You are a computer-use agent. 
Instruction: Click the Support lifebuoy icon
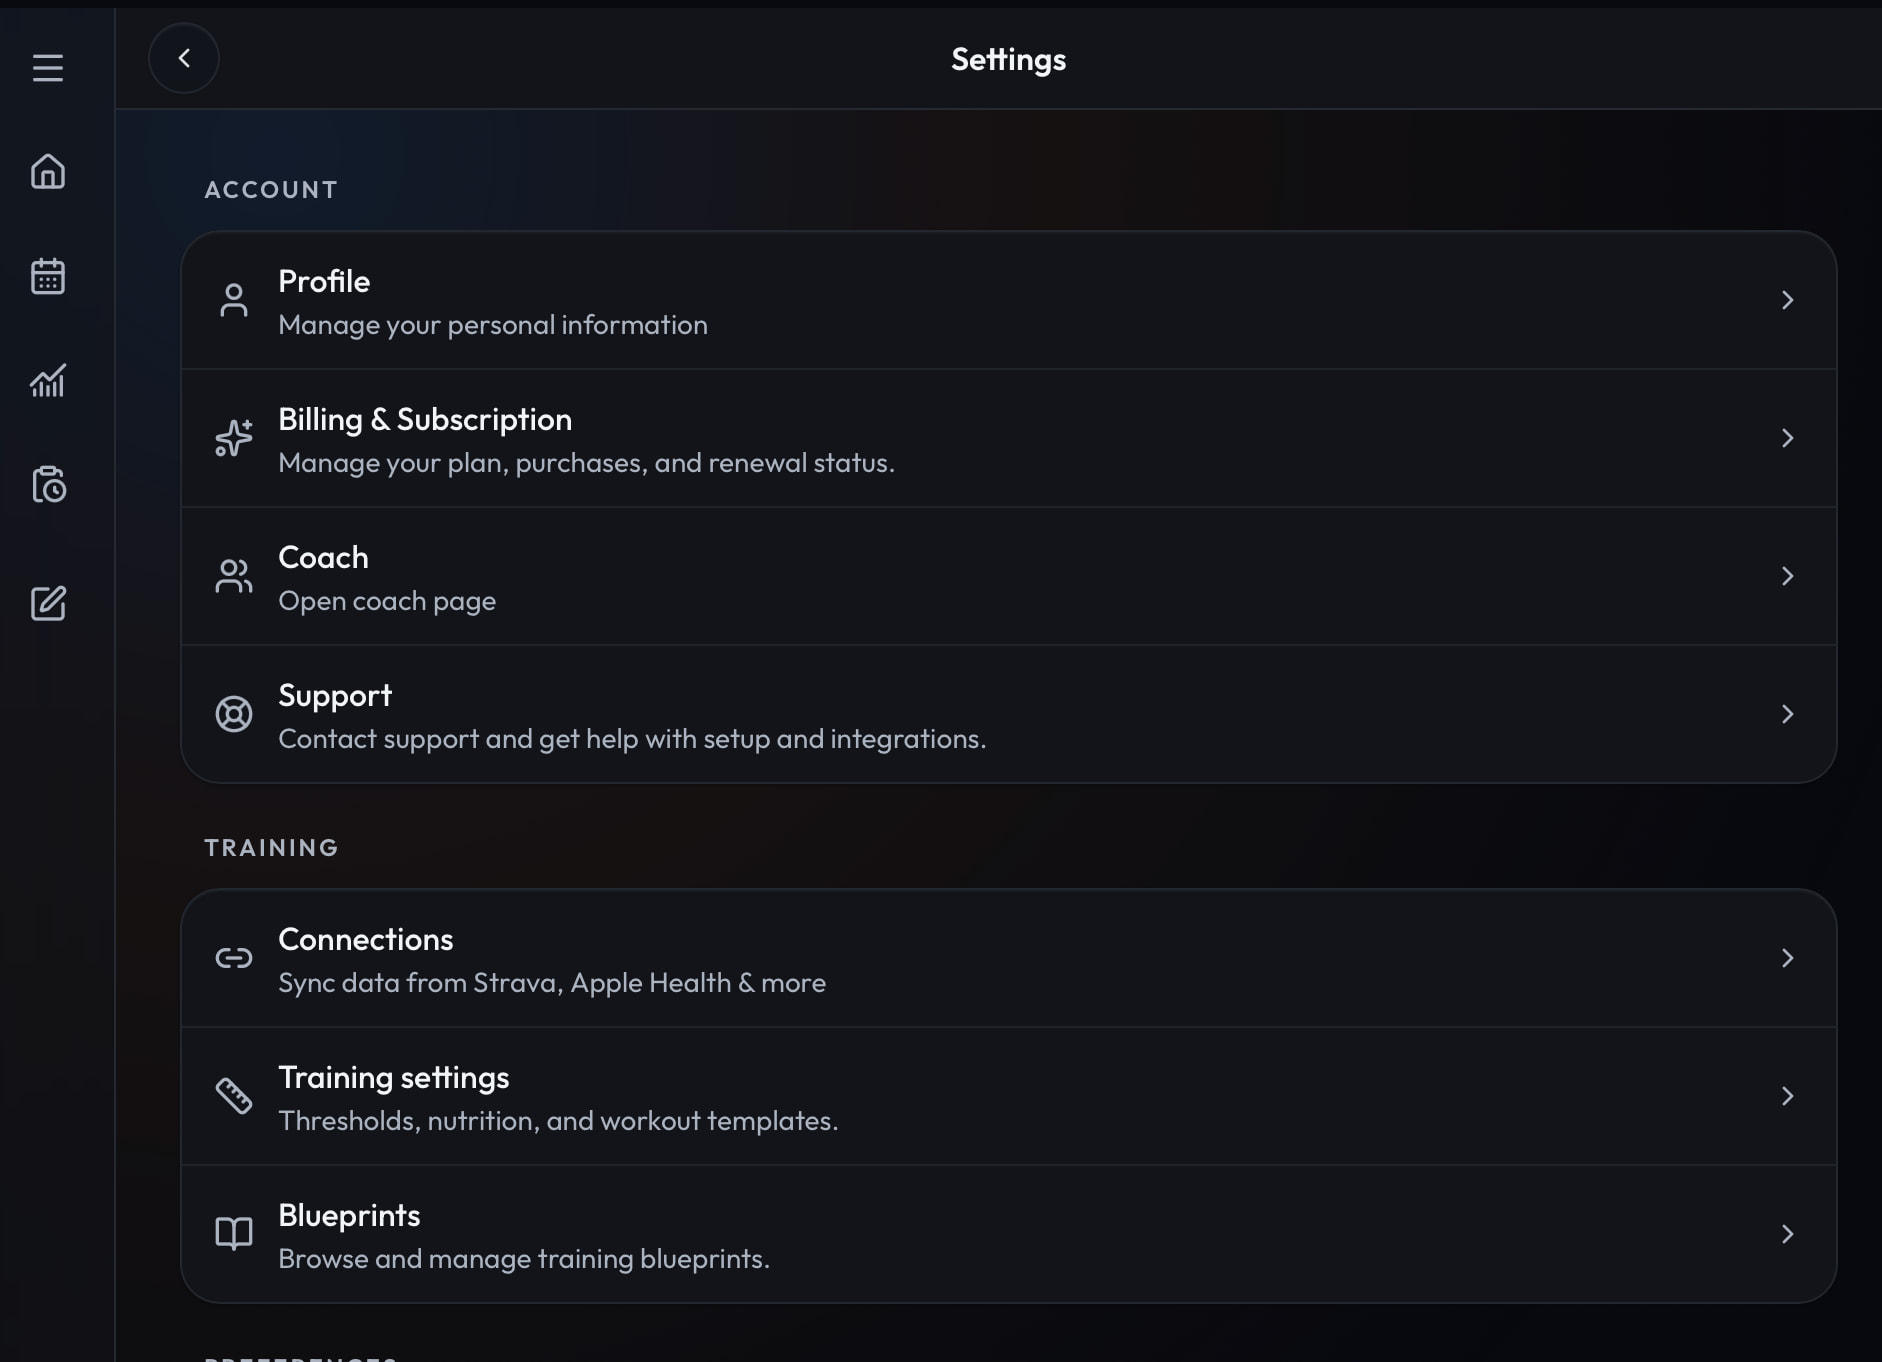(x=234, y=714)
